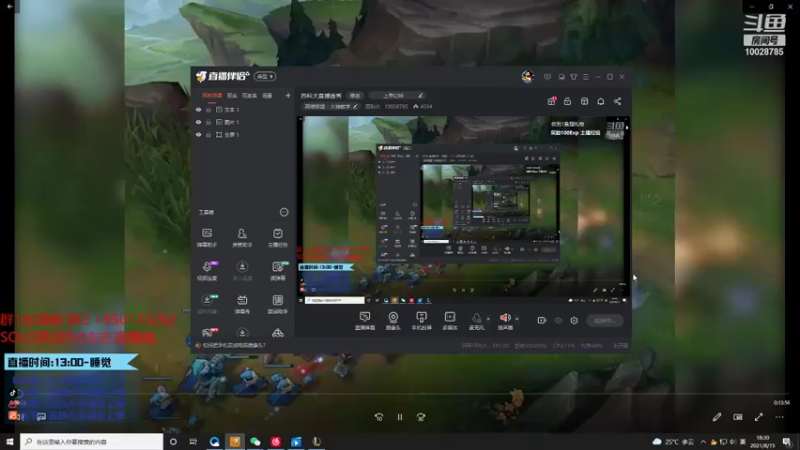Add a new scene with plus icon

pyautogui.click(x=288, y=95)
